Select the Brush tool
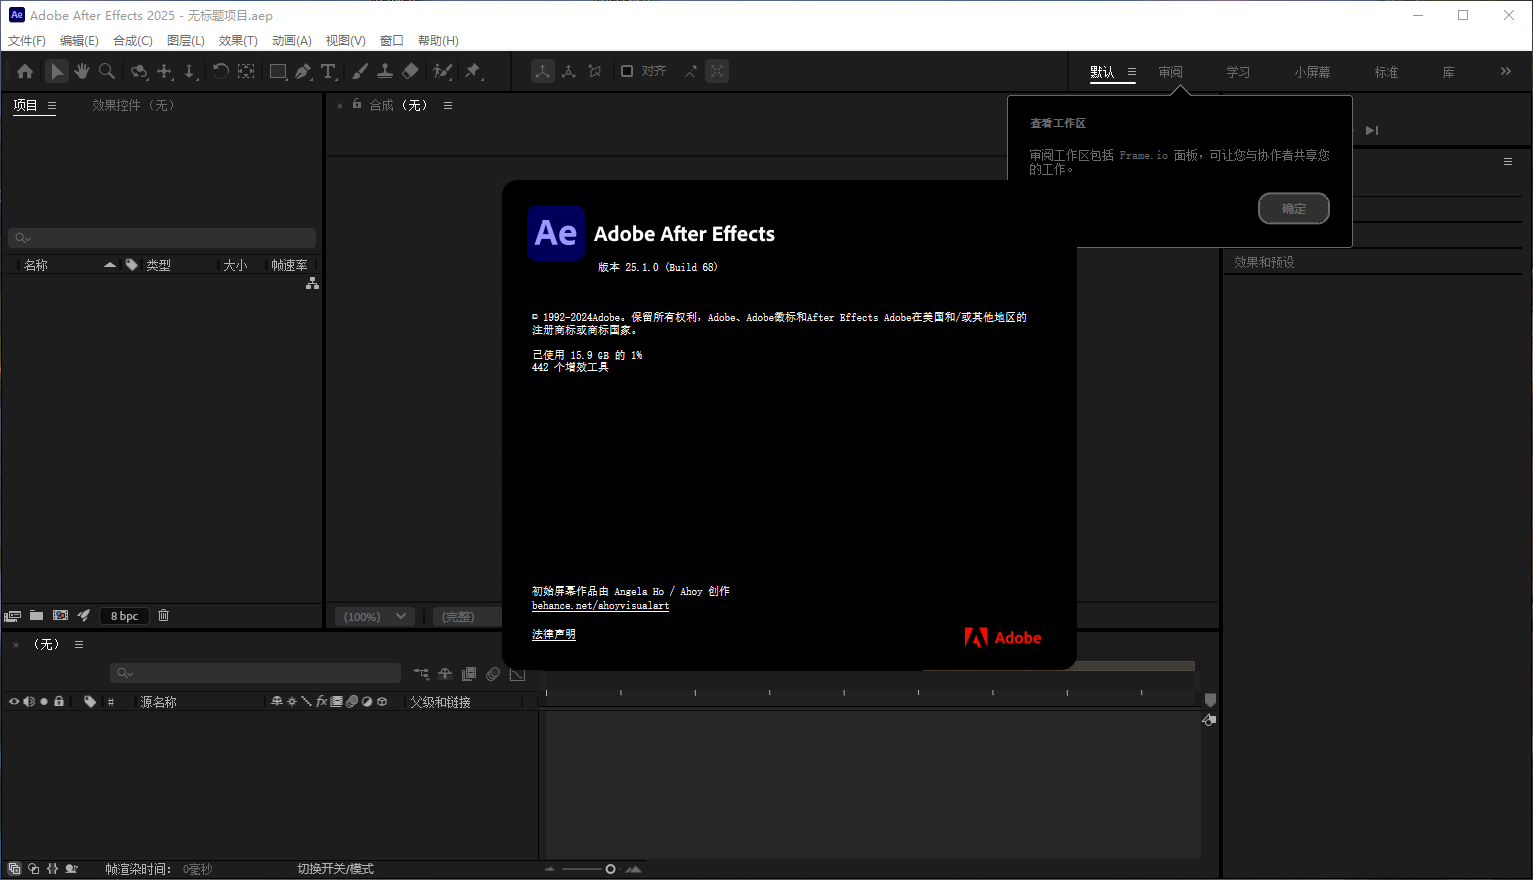Screen dimensions: 1533x880 tap(360, 71)
